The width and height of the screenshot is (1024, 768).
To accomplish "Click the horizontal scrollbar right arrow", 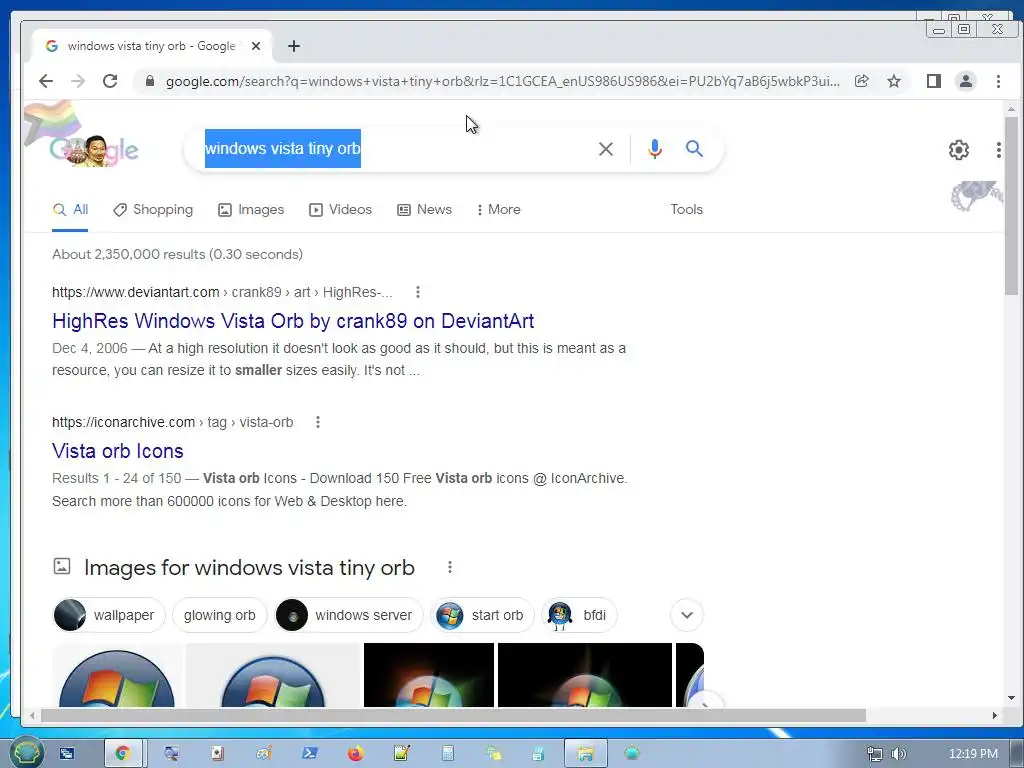I will (x=995, y=716).
